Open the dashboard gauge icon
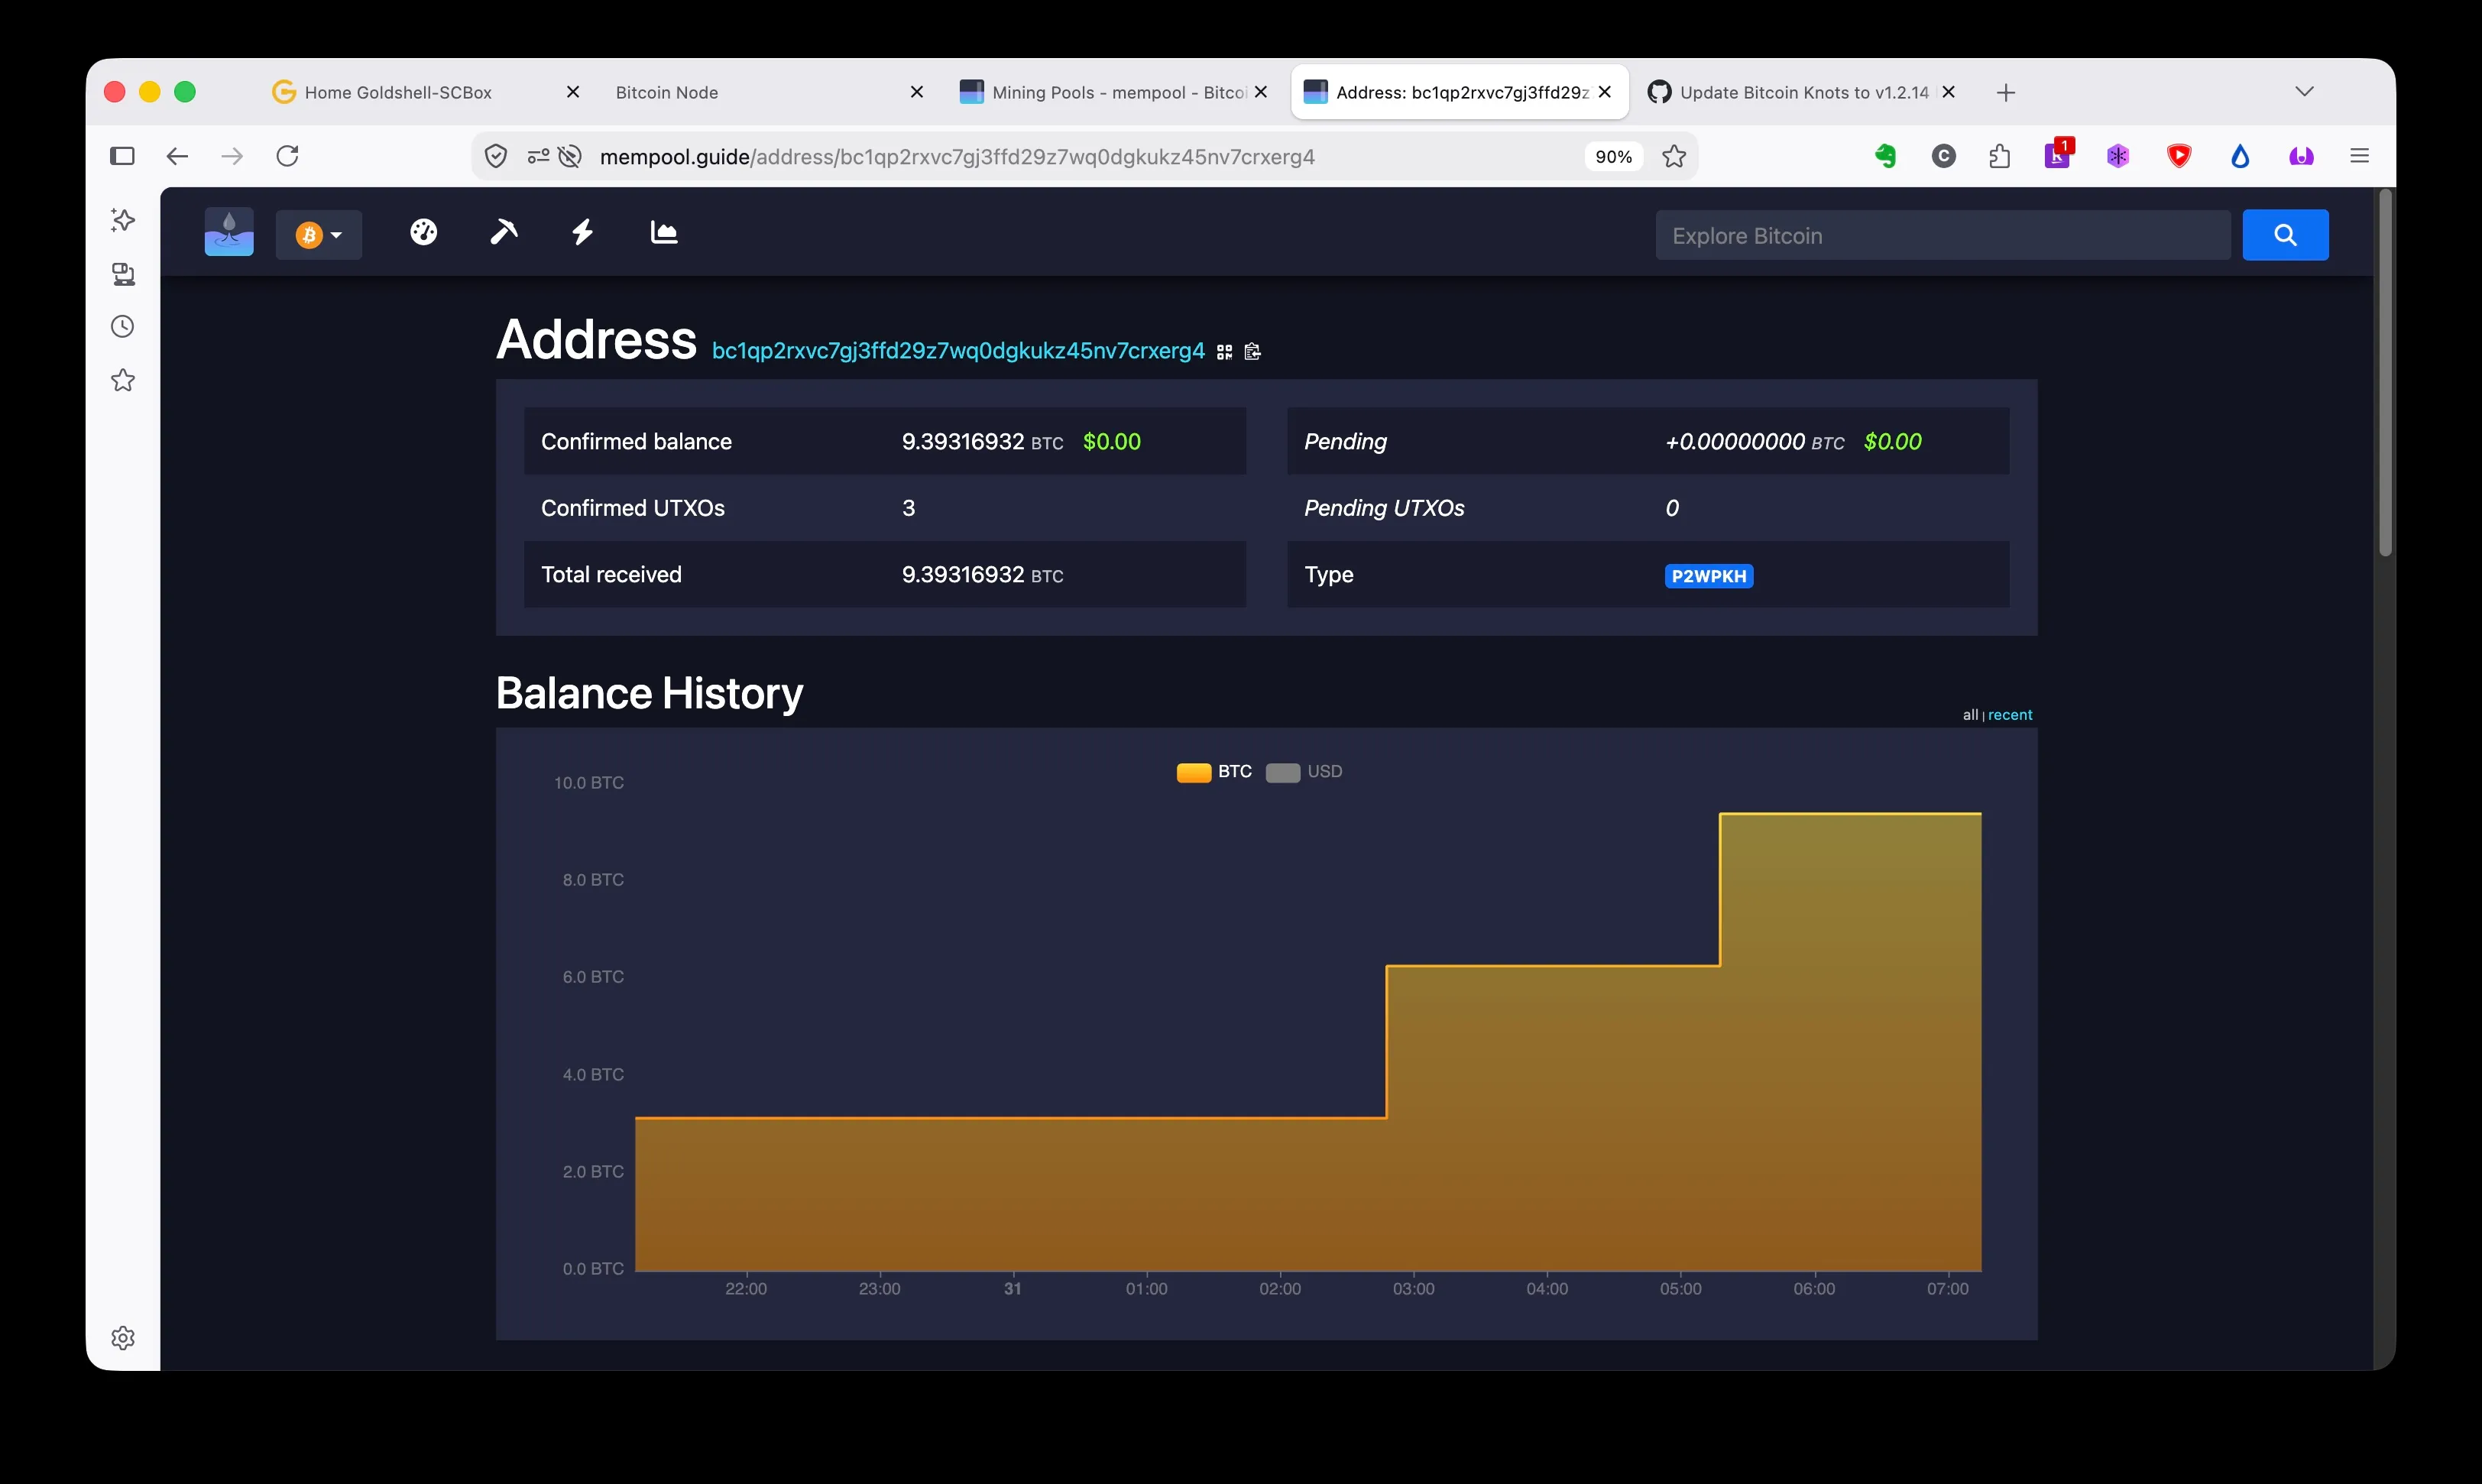The image size is (2482, 1484). pos(424,233)
